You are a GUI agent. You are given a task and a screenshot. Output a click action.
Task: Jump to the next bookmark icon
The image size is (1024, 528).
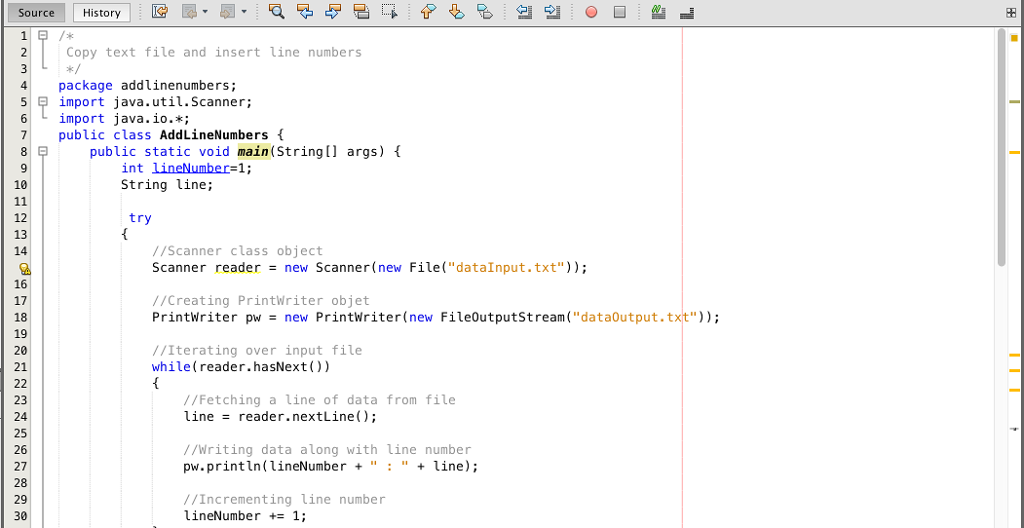point(456,12)
